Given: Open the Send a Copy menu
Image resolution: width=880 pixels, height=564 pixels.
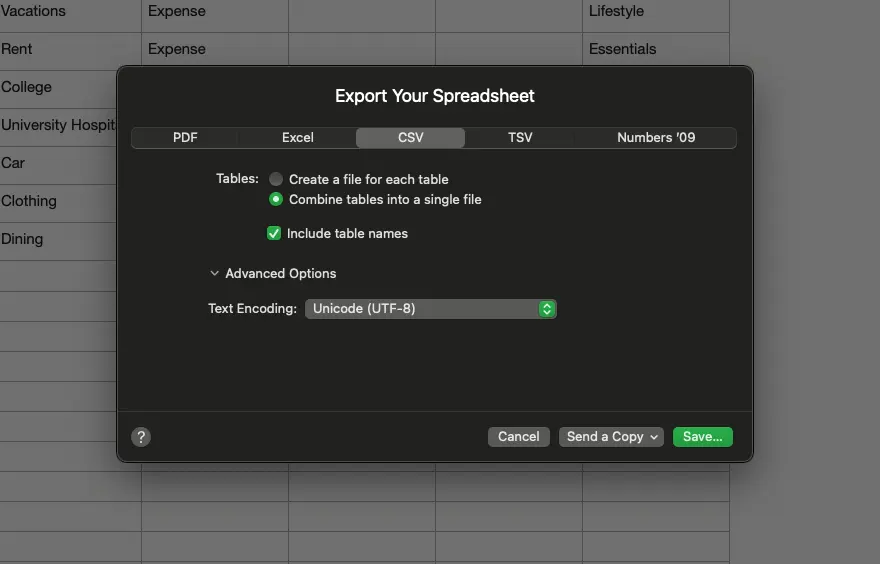Looking at the screenshot, I should tap(611, 437).
